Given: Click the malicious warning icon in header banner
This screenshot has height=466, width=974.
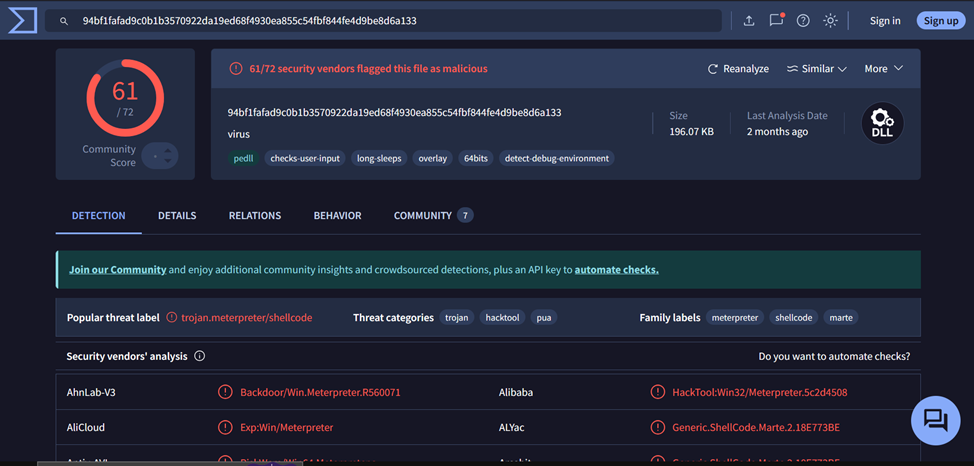Looking at the screenshot, I should click(235, 69).
